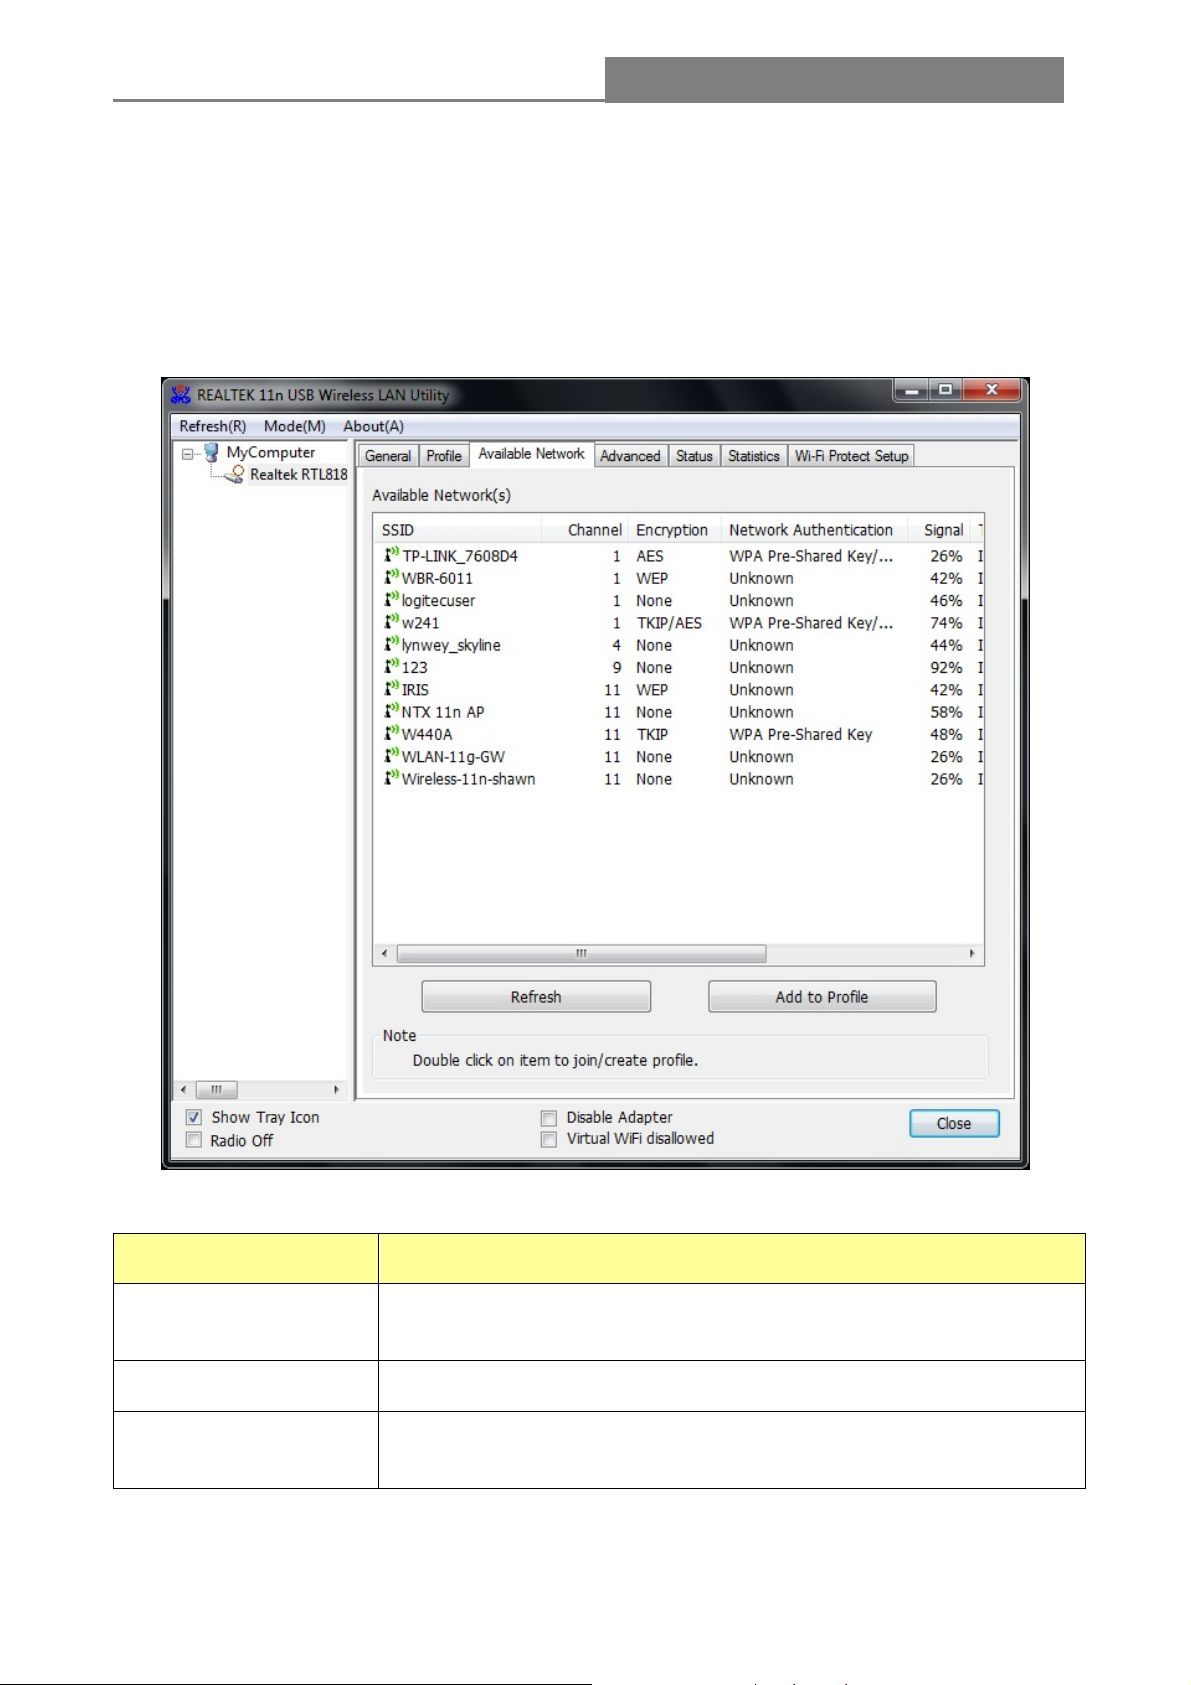
Task: Click the signal icon next to TP-LINK_7608D4
Action: (392, 555)
